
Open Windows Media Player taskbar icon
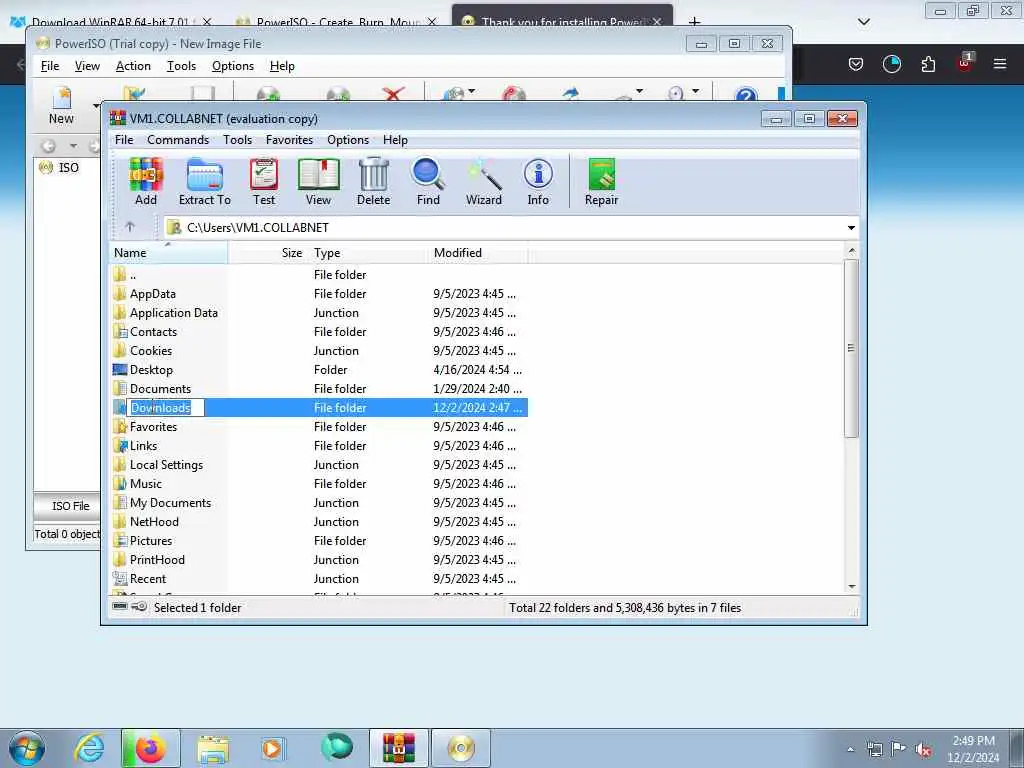point(272,748)
